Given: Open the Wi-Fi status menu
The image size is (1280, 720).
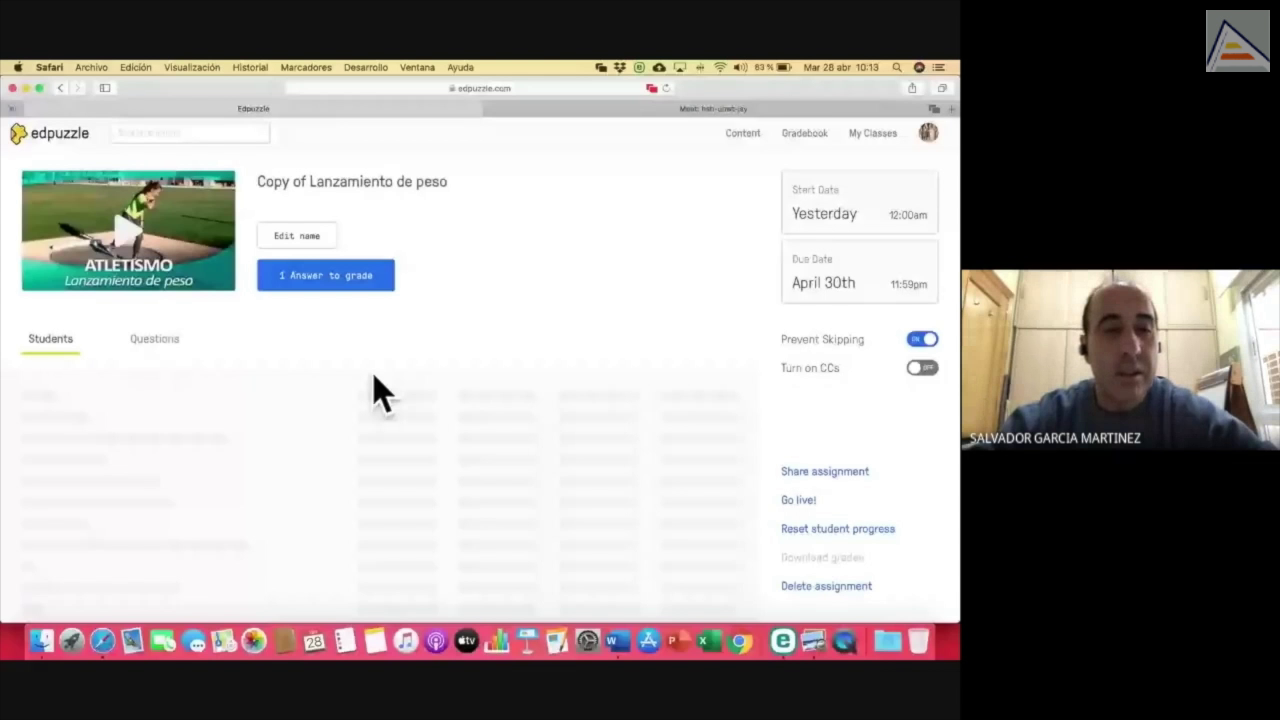Looking at the screenshot, I should 720,67.
